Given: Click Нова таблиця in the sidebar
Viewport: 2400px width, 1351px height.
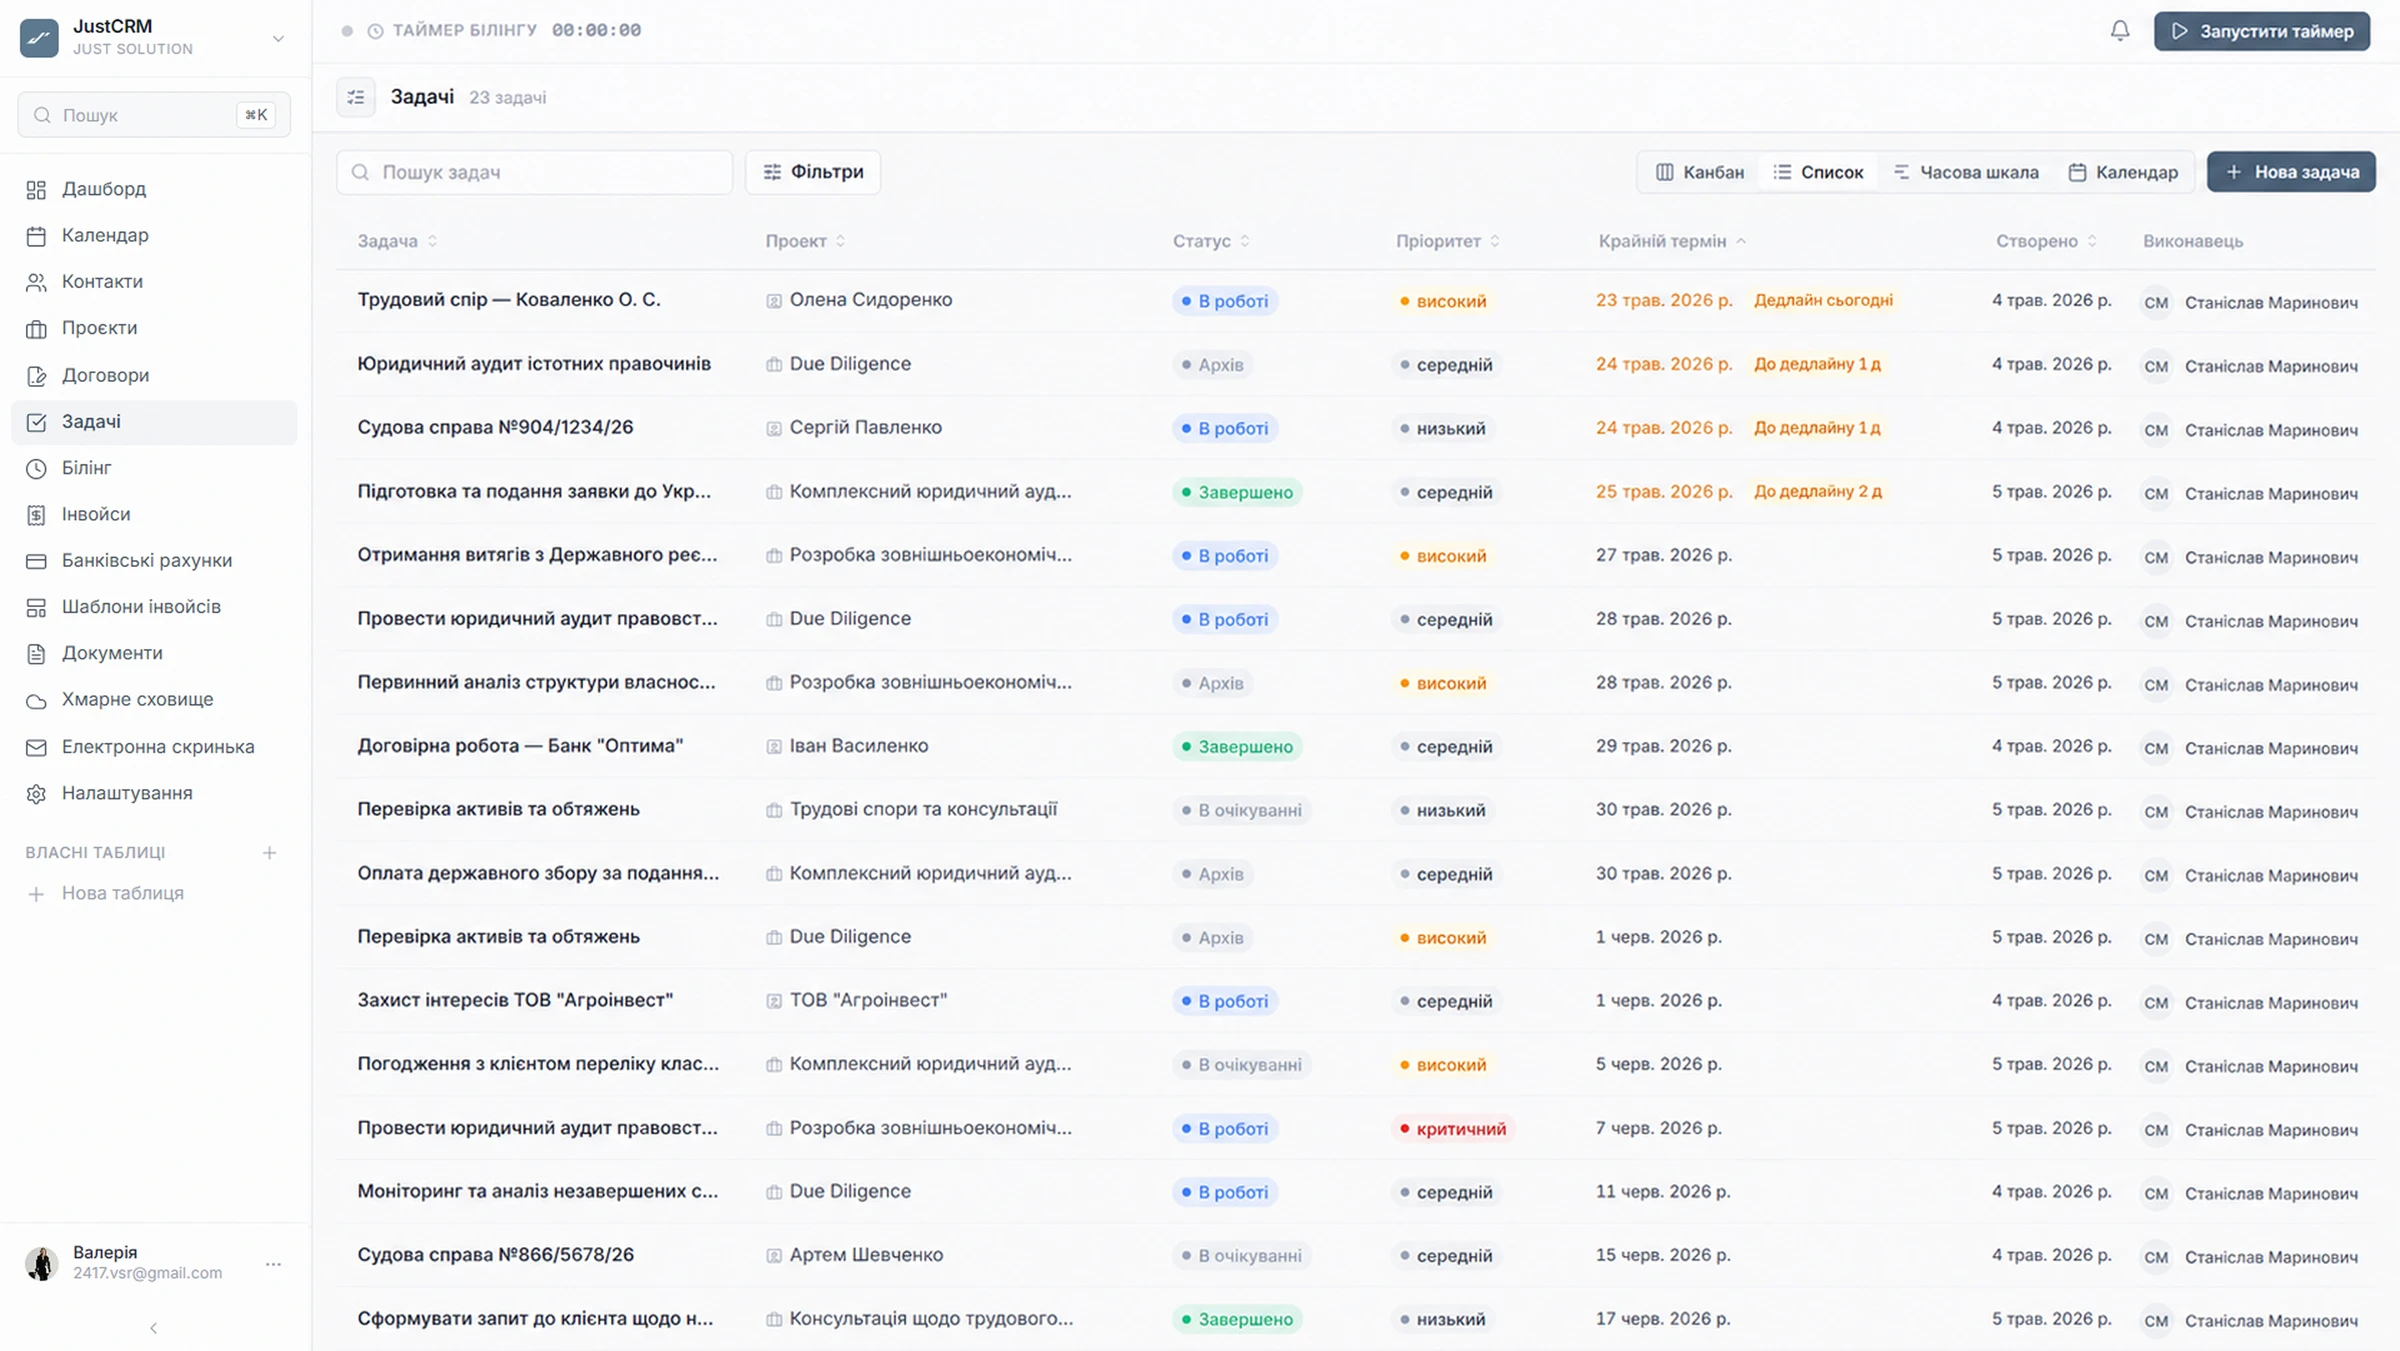Looking at the screenshot, I should click(x=105, y=893).
